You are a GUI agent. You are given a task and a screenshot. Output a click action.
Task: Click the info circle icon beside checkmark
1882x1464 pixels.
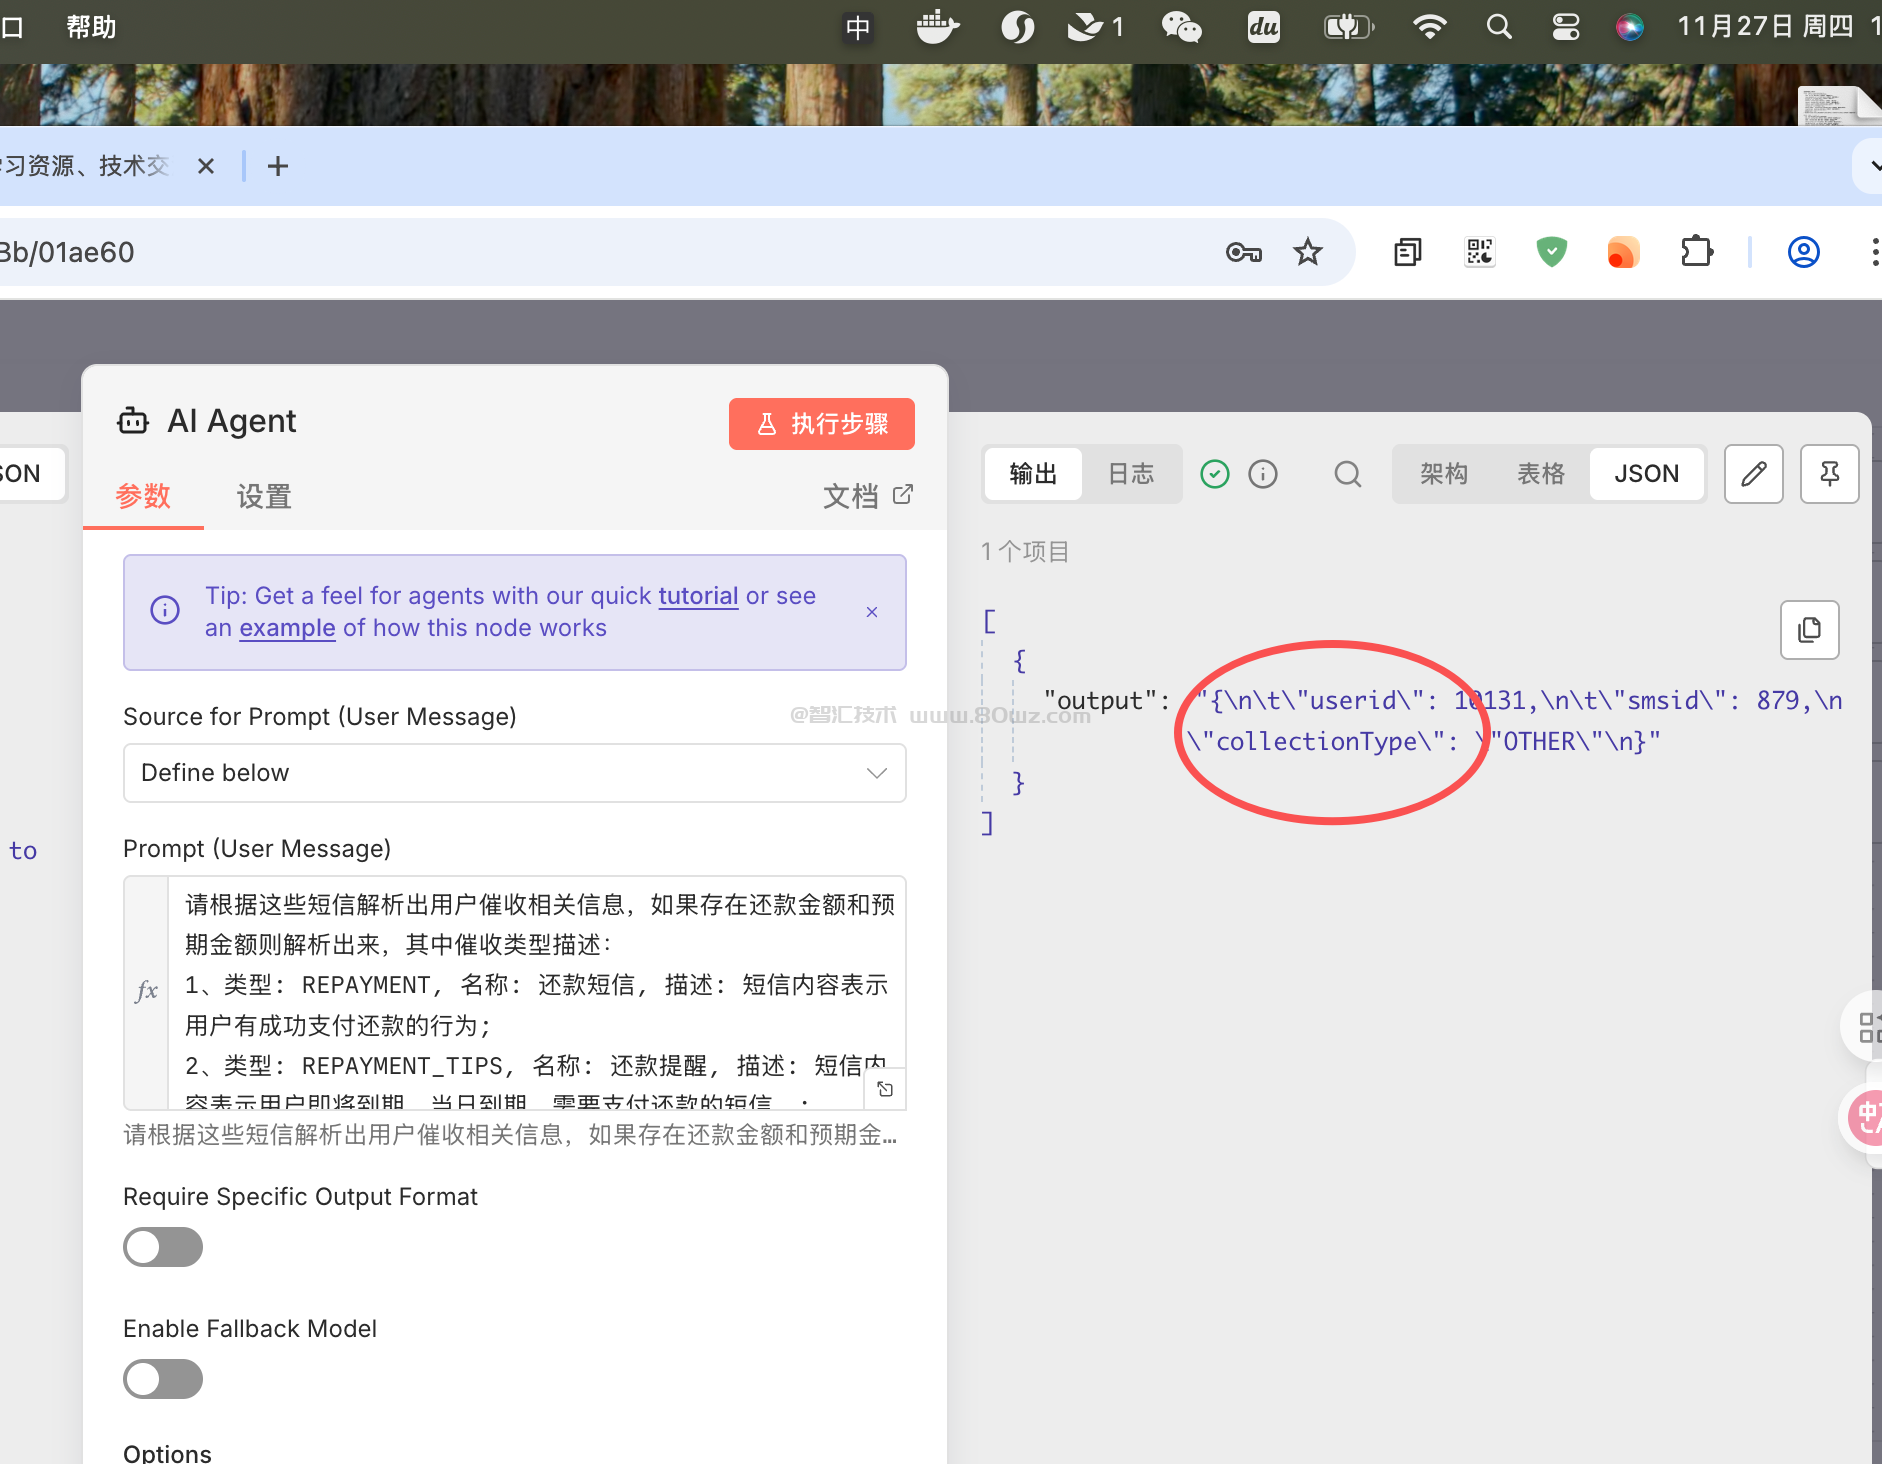tap(1263, 474)
